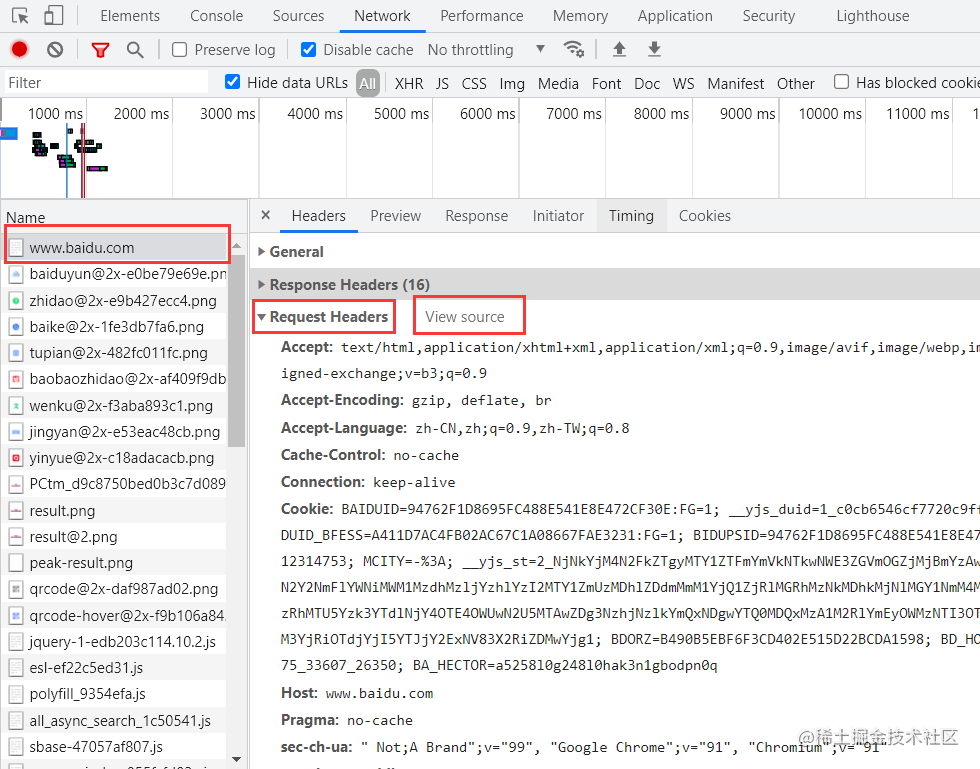Switch to the Performance panel
980x769 pixels.
coord(481,16)
